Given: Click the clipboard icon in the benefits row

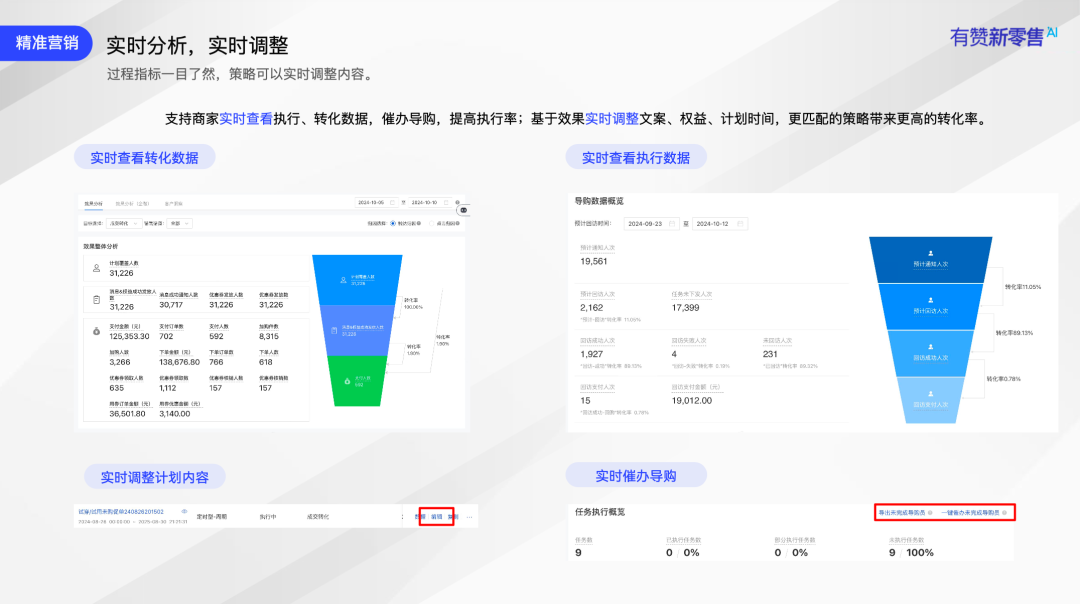Looking at the screenshot, I should click(96, 300).
